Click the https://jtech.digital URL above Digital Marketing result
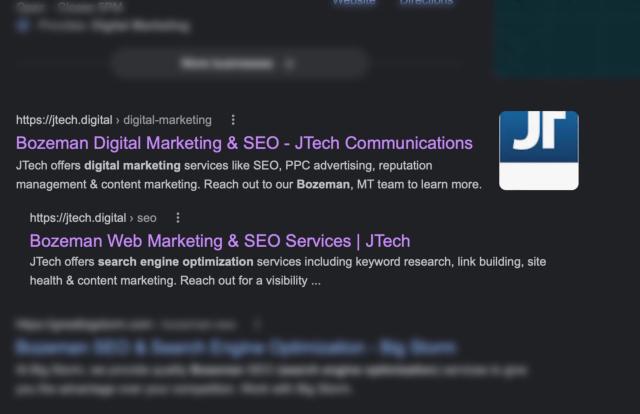 coord(64,120)
